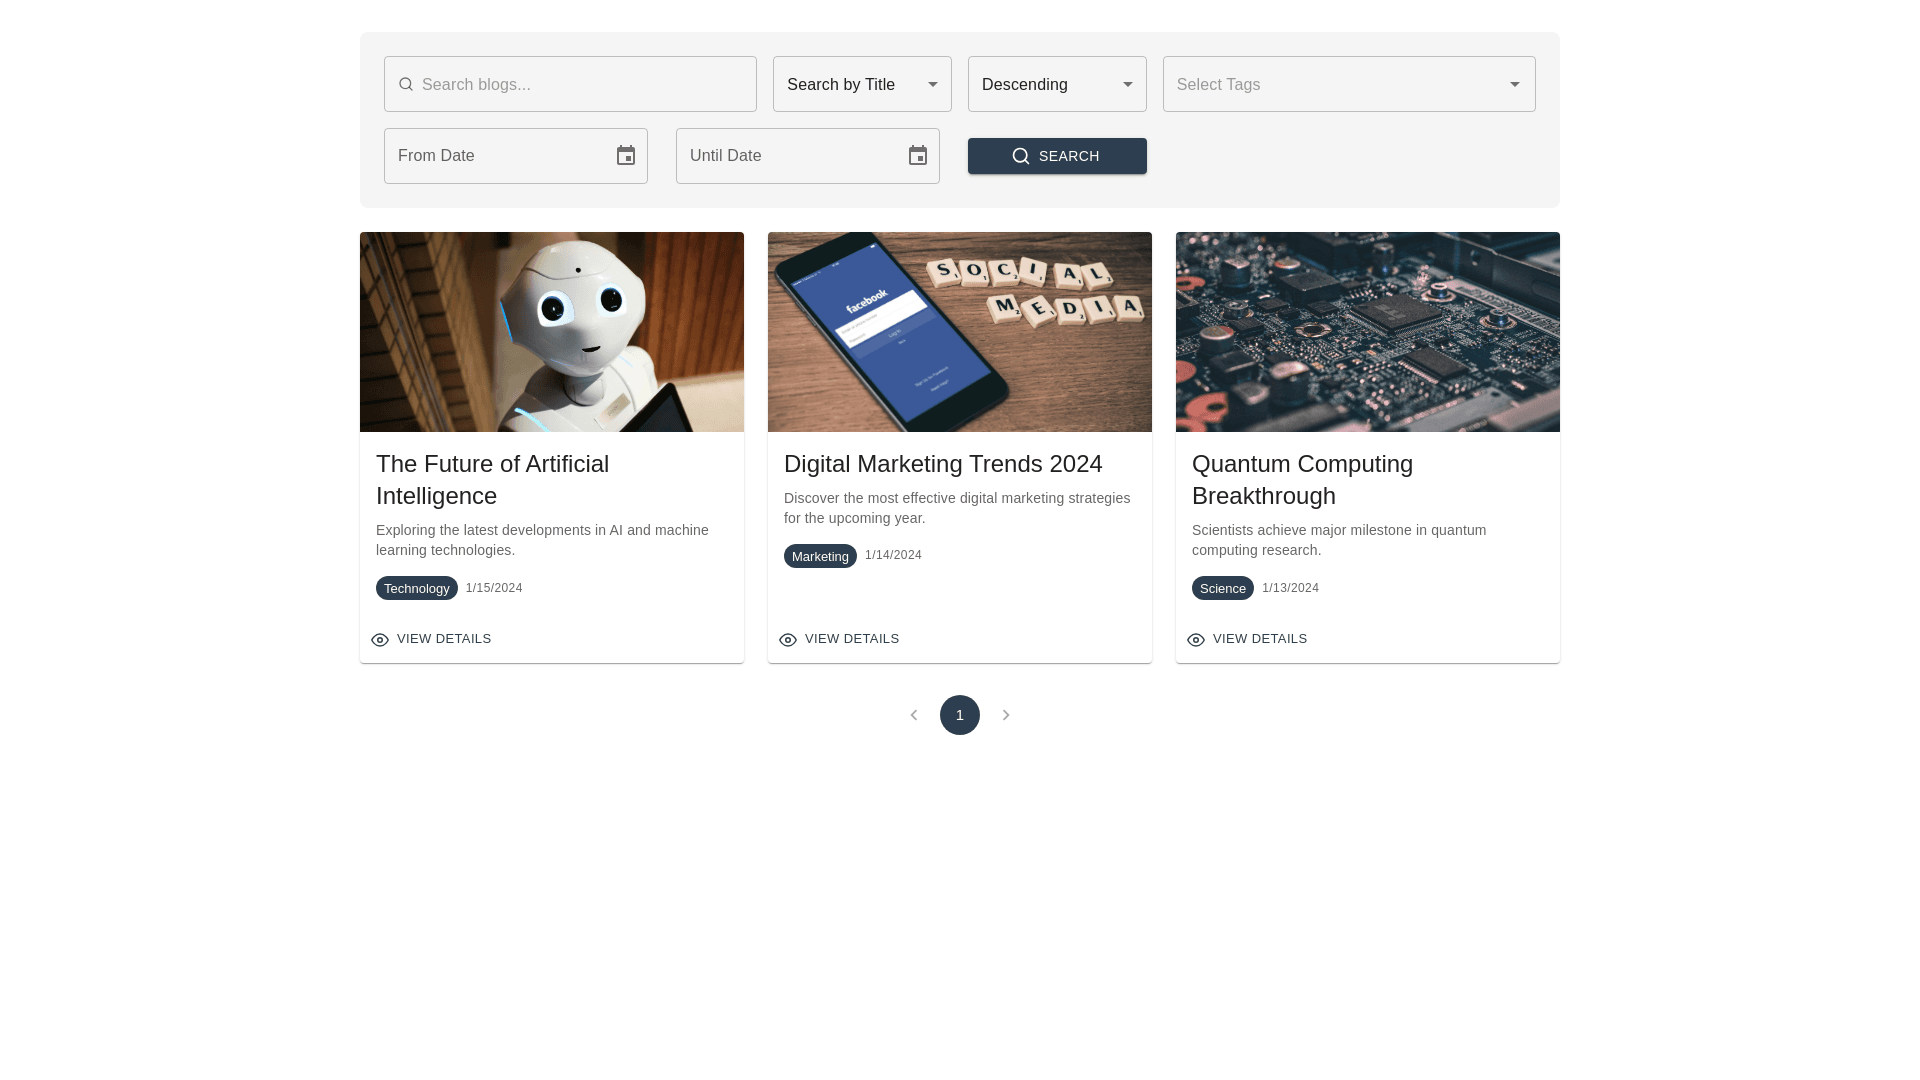Go to next page chevron
Image resolution: width=1920 pixels, height=1080 pixels.
click(x=1006, y=715)
